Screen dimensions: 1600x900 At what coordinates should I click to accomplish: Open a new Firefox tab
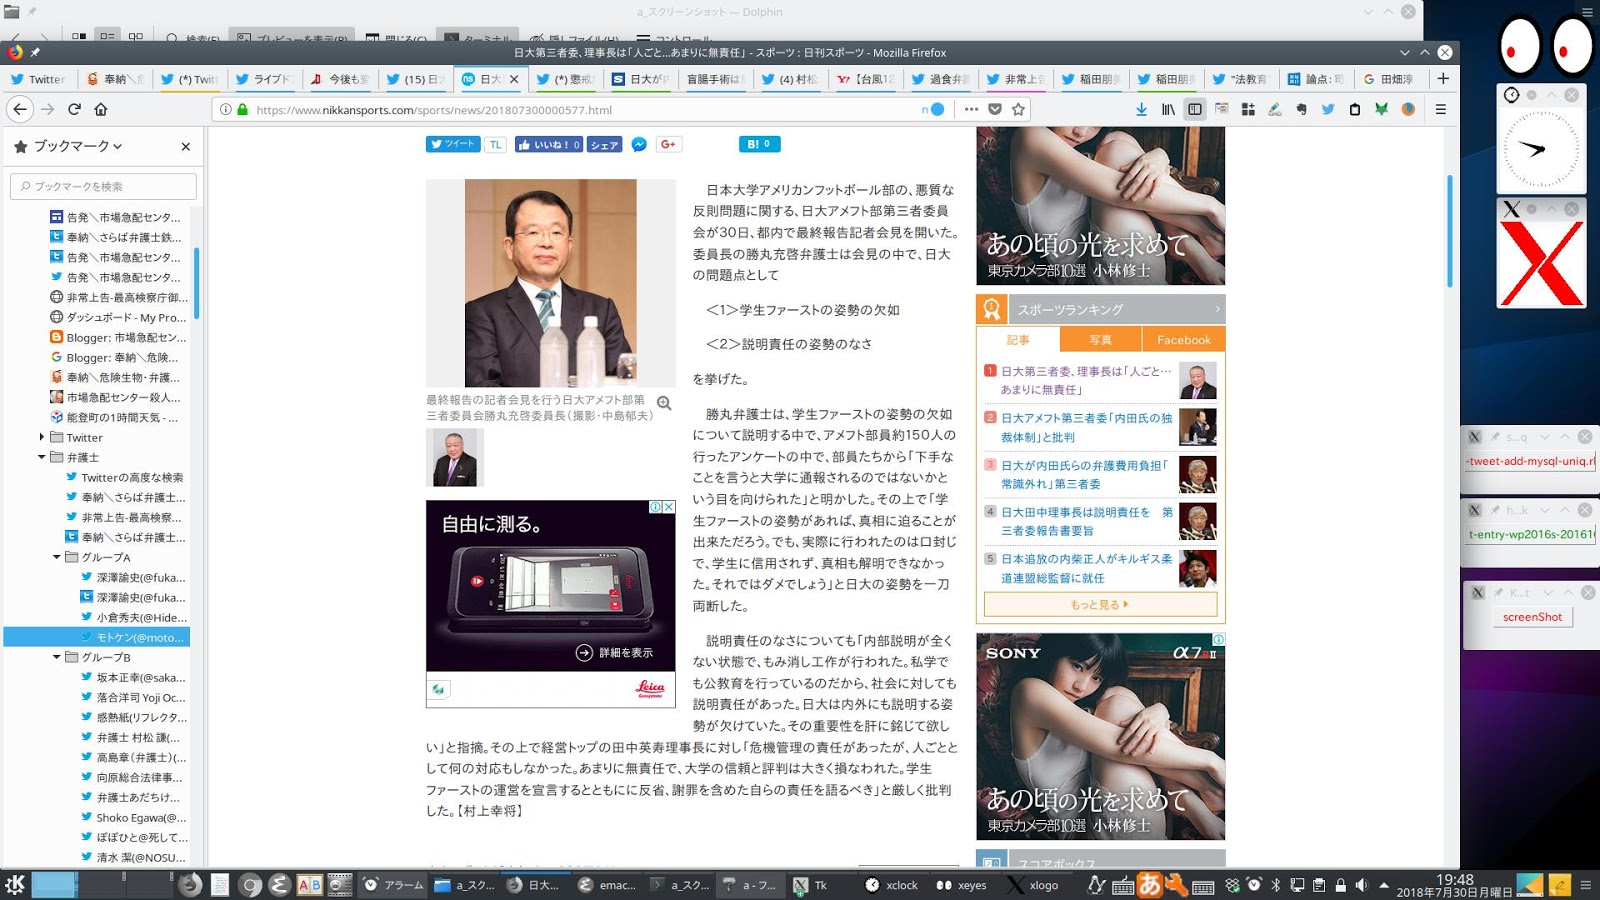coord(1443,78)
